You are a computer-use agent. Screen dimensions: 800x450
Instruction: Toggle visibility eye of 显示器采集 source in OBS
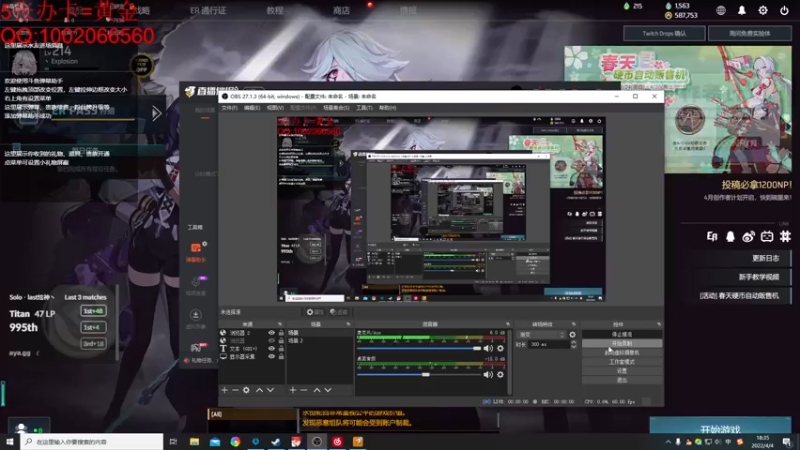click(x=271, y=357)
